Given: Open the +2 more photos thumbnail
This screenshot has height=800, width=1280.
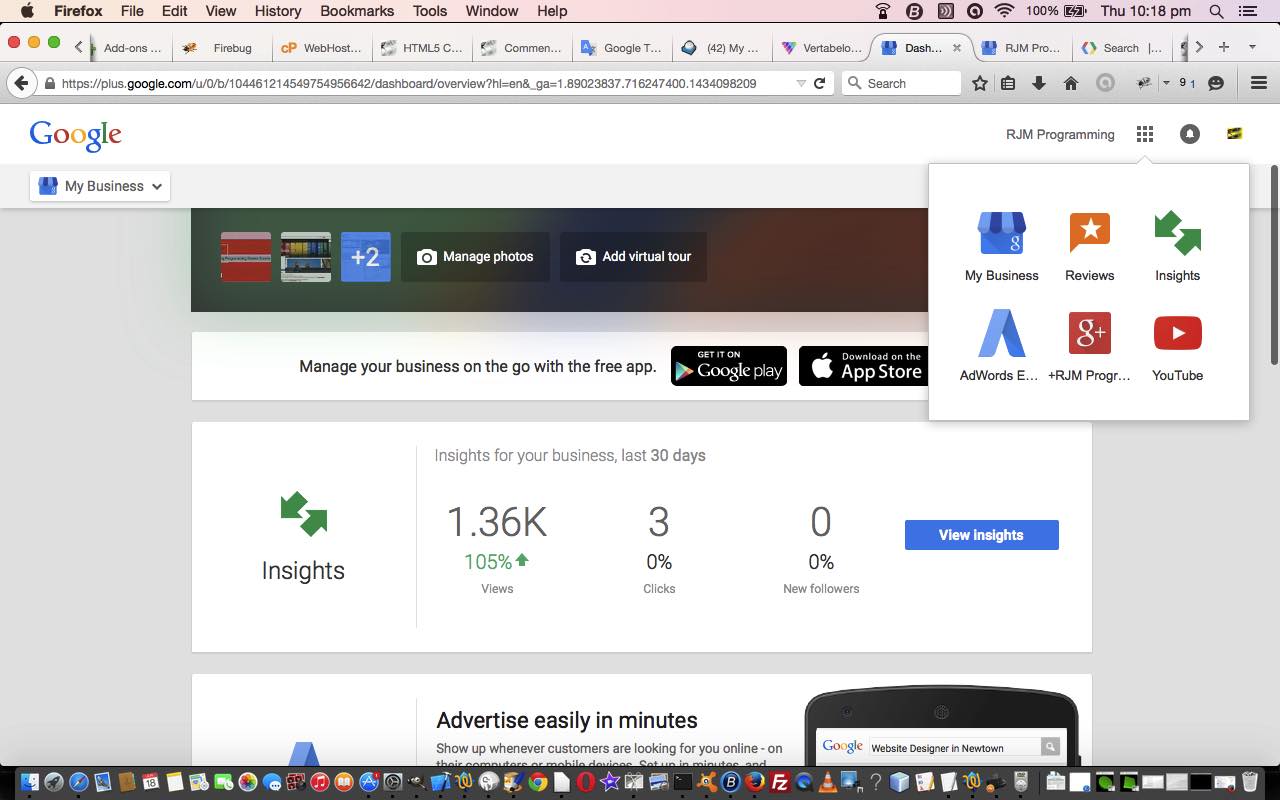Looking at the screenshot, I should pyautogui.click(x=366, y=257).
